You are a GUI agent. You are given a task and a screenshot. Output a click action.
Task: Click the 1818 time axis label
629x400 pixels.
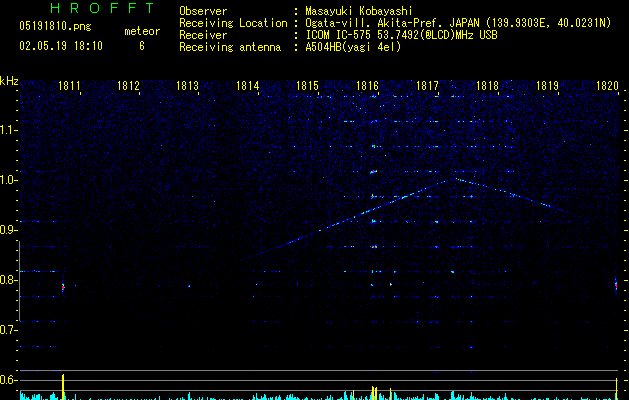tap(487, 86)
